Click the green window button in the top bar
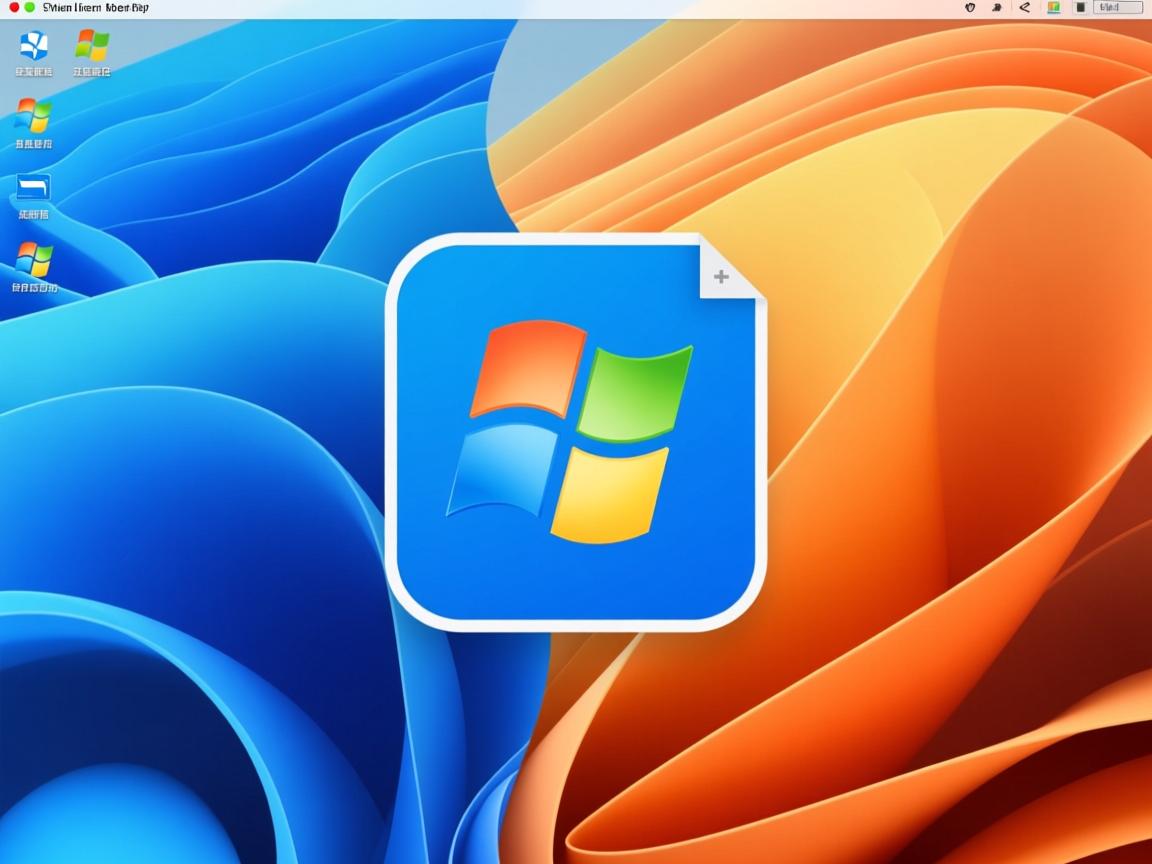 click(x=30, y=7)
